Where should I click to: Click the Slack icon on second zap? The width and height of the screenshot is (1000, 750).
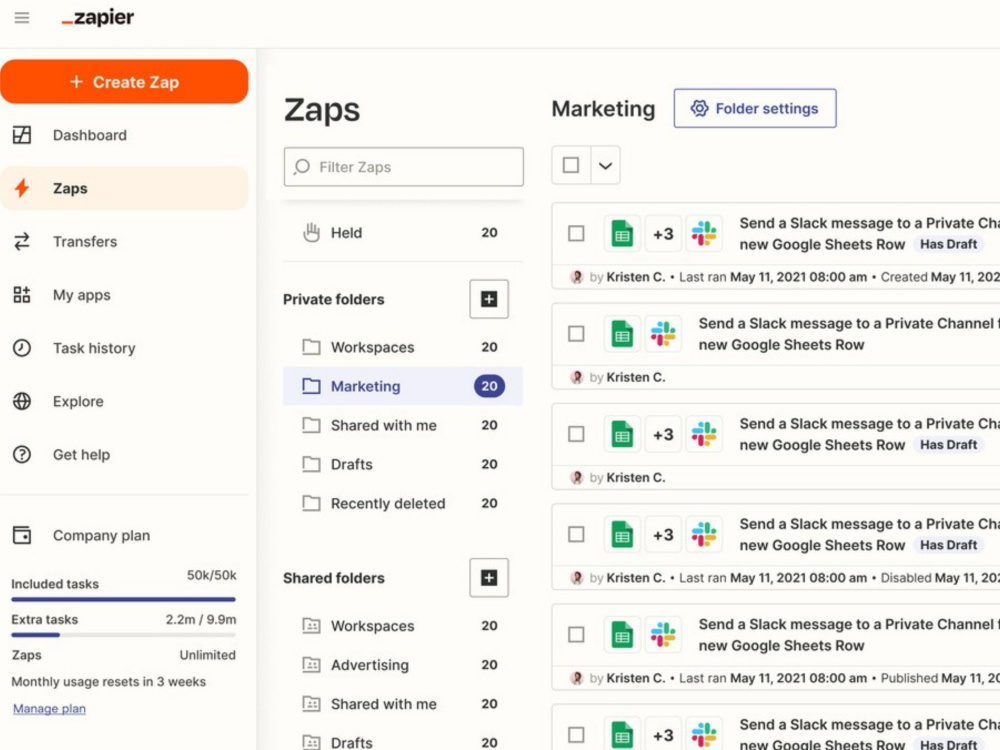click(x=663, y=334)
